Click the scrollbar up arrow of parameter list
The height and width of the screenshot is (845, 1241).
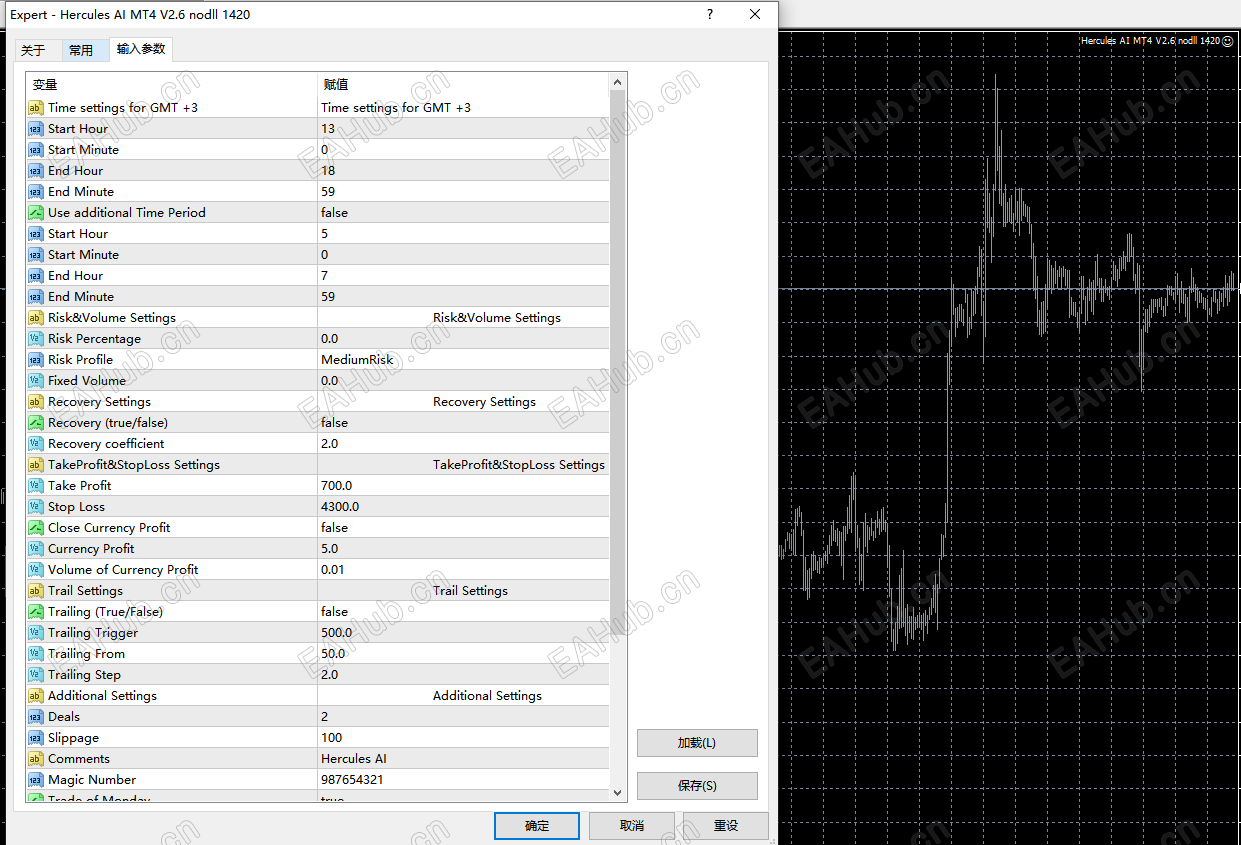(x=618, y=83)
